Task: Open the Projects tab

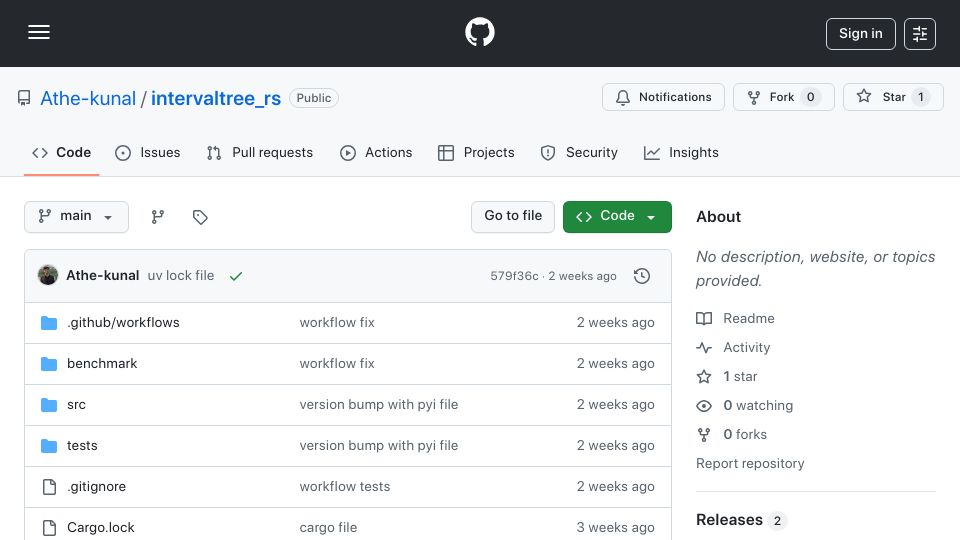Action: [476, 152]
